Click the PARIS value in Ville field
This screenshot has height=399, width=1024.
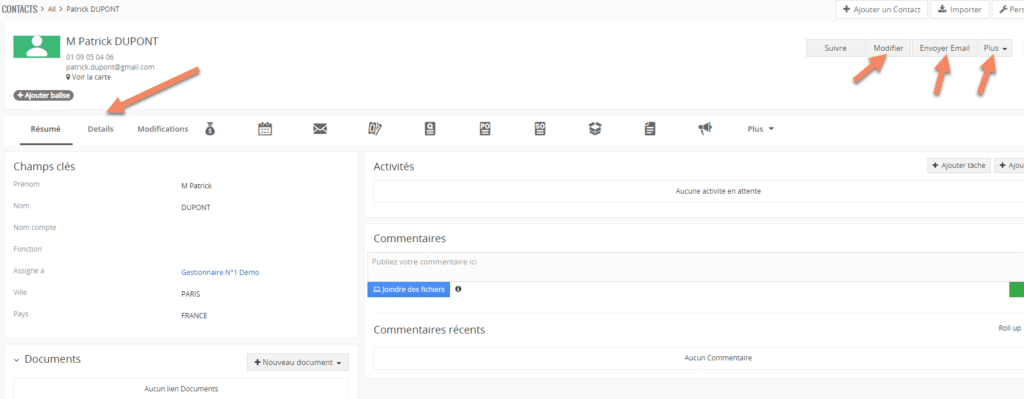coord(191,294)
